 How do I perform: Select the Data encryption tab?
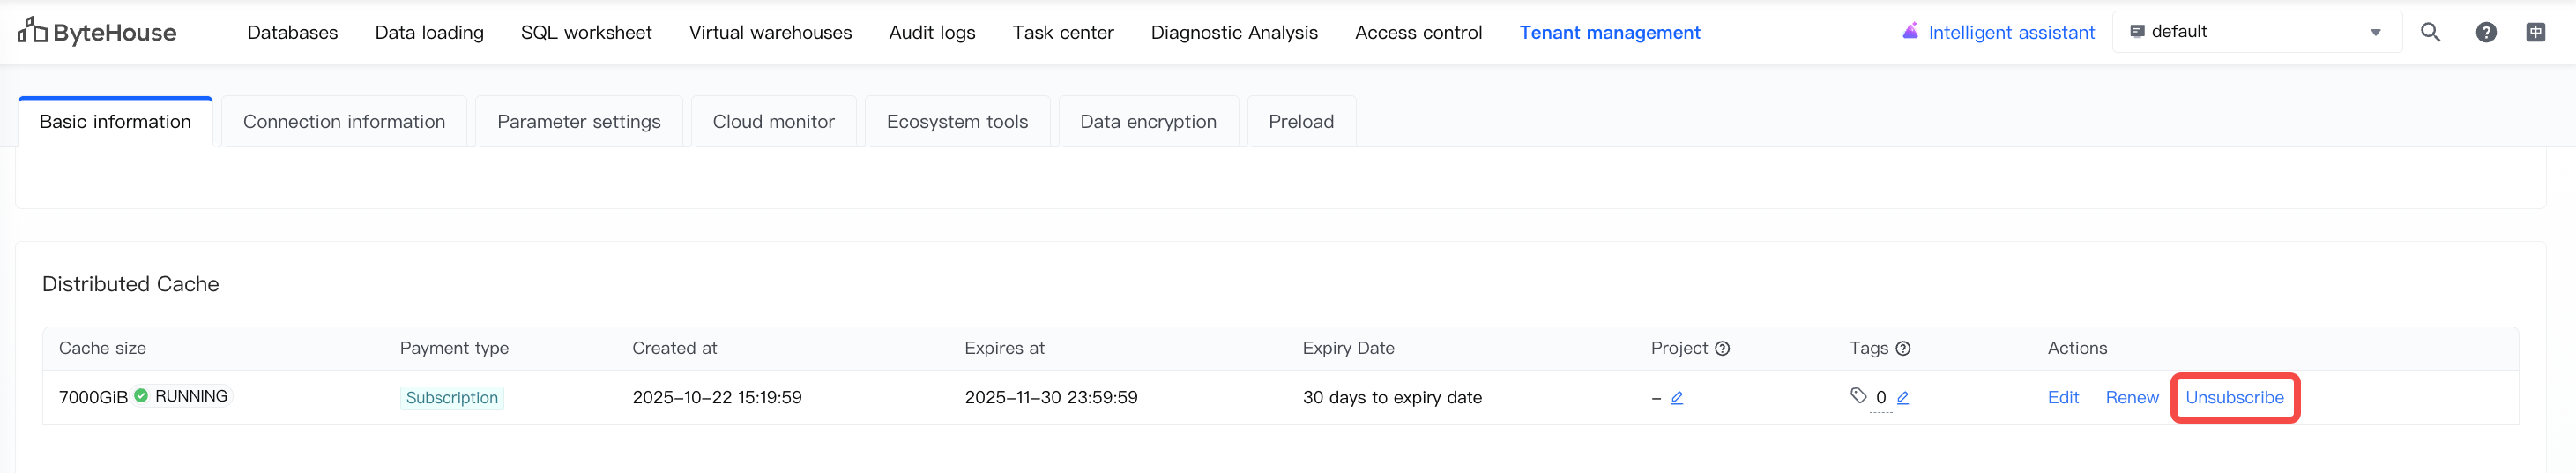click(1148, 122)
